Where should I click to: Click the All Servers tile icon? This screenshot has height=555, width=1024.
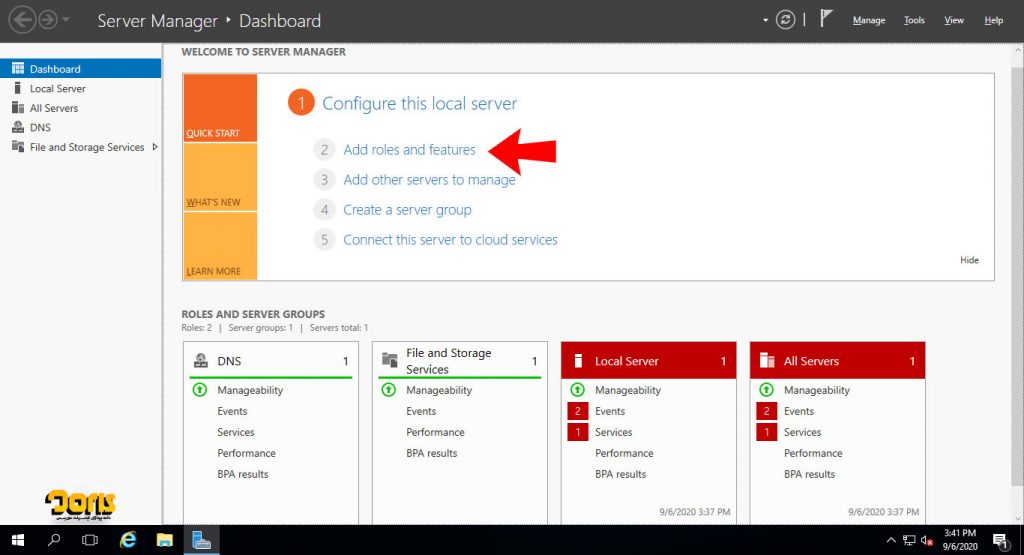(767, 360)
